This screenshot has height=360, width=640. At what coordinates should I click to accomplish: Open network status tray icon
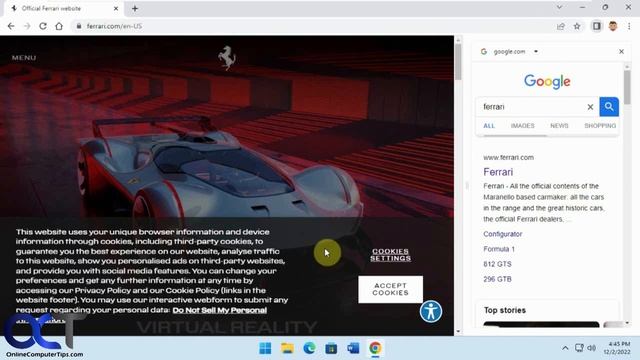pos(579,348)
